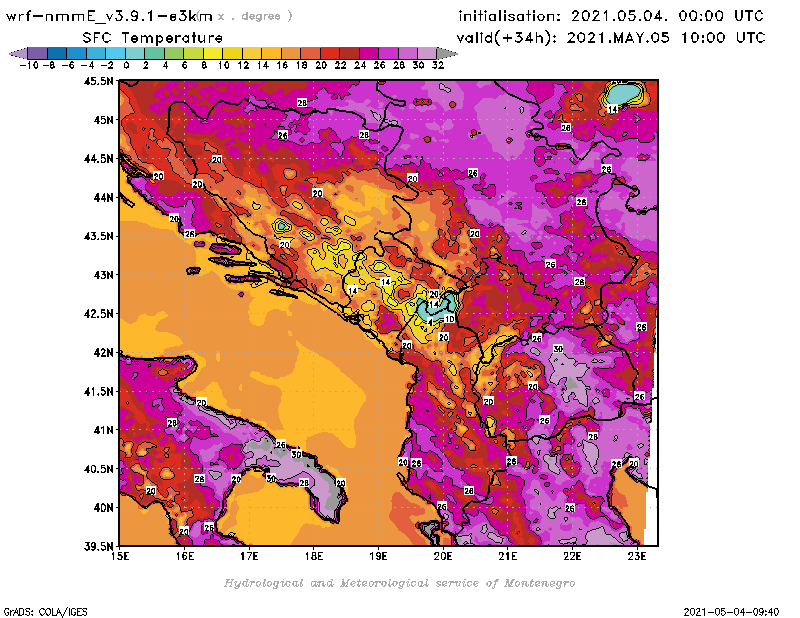Select the orchid swatch between 28 and 30

pos(408,53)
